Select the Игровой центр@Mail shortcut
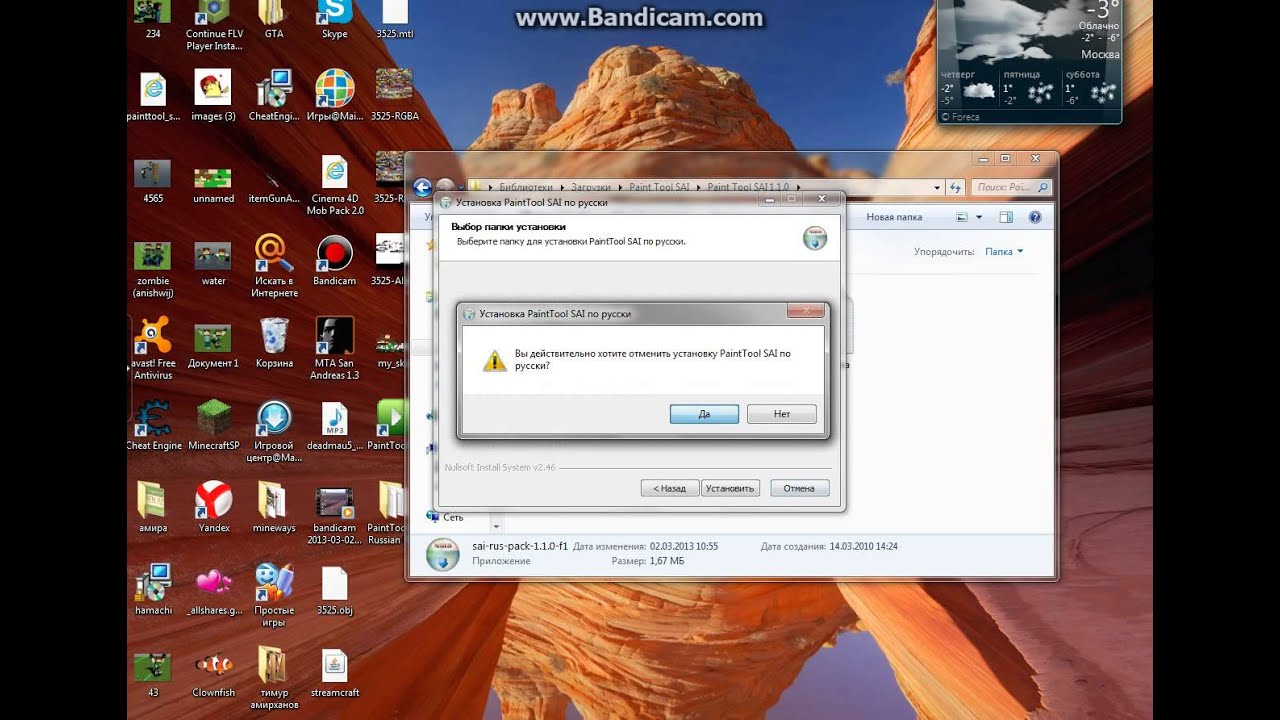The width and height of the screenshot is (1280, 720). (x=274, y=431)
